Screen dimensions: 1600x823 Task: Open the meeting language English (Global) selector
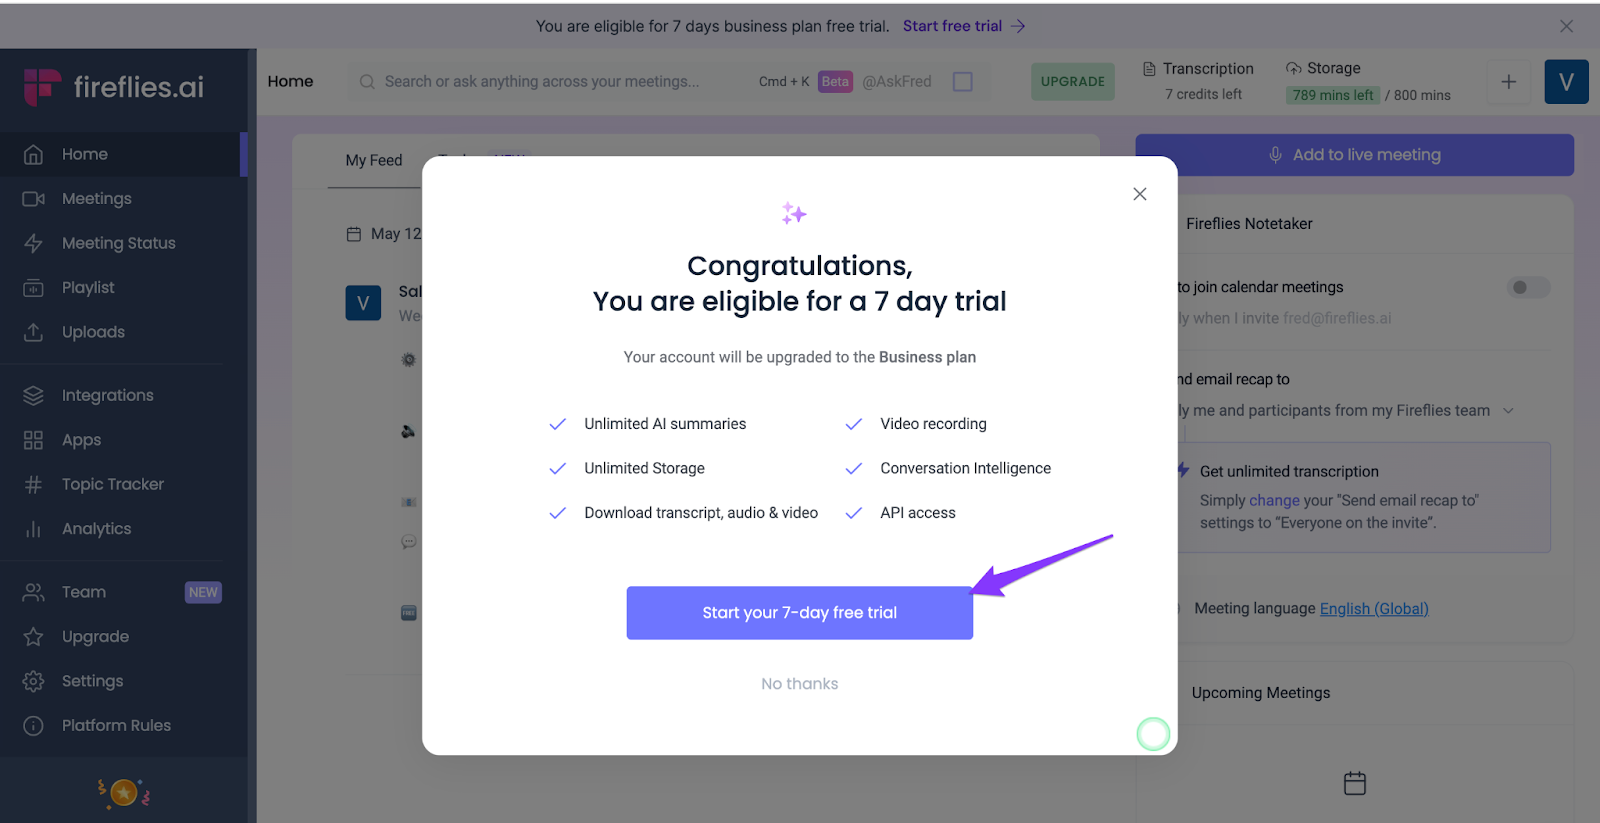[1373, 609]
